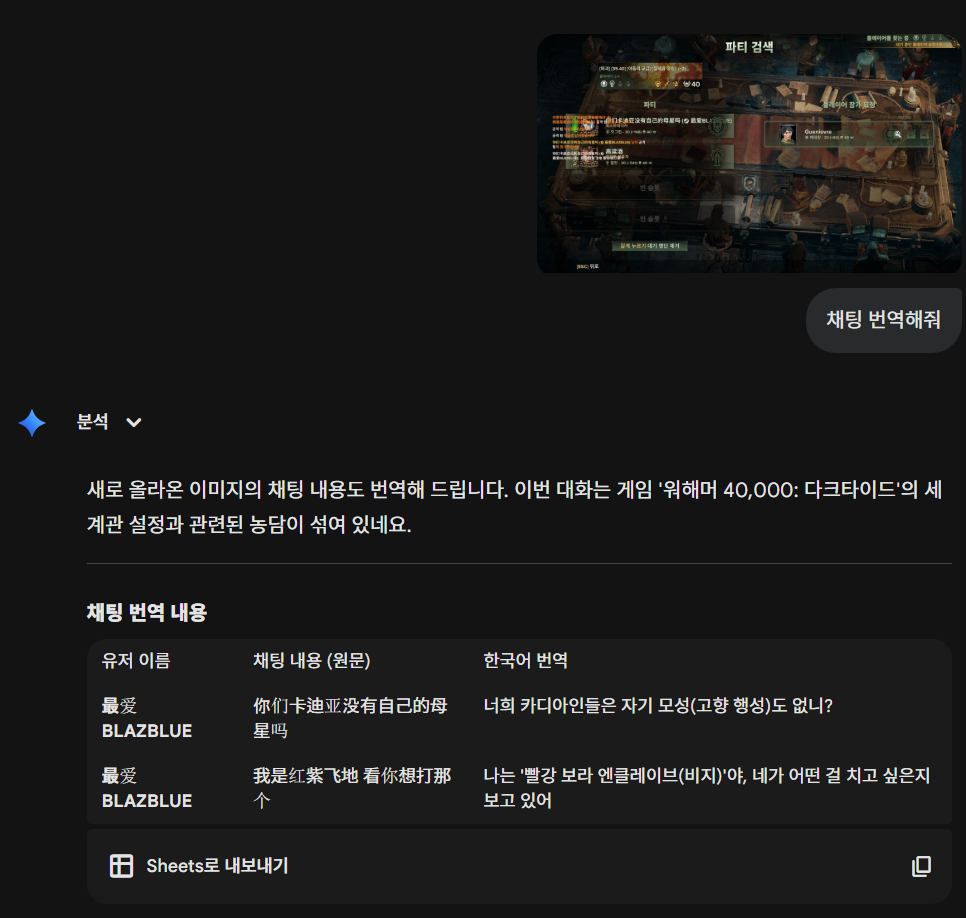Click the intro paragraph starting 새로 올라온 이미지의
Viewport: 966px width, 918px height.
click(x=514, y=506)
